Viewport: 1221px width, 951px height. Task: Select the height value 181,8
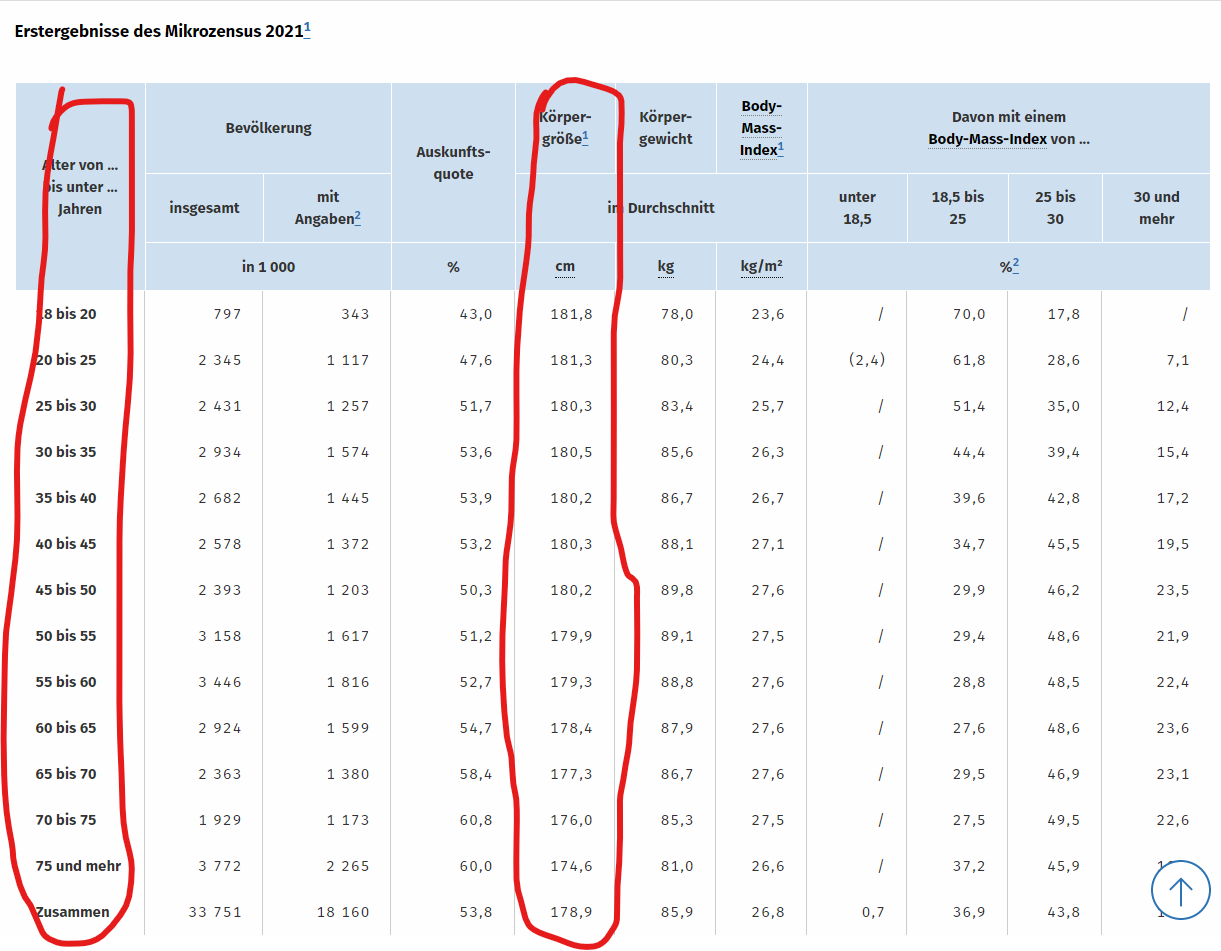point(571,314)
